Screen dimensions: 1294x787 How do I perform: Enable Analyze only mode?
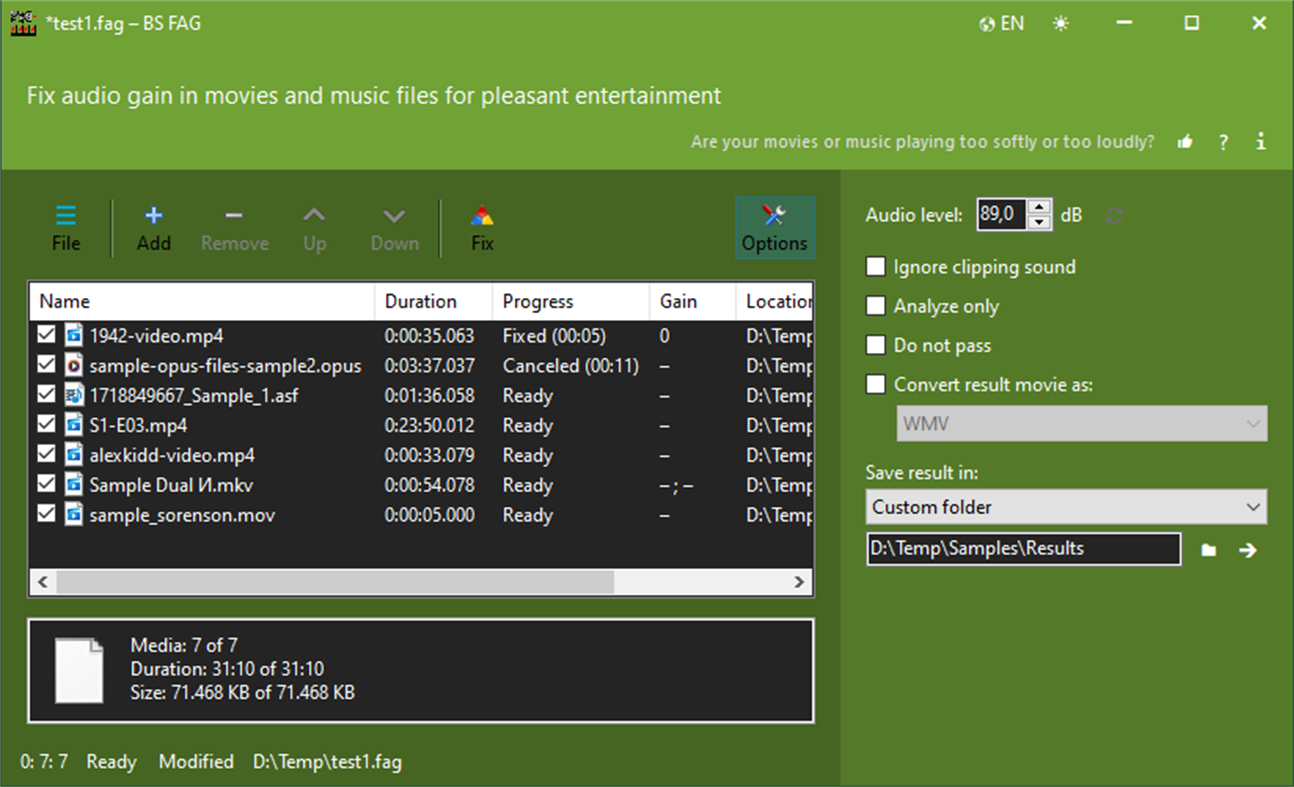pyautogui.click(x=875, y=306)
